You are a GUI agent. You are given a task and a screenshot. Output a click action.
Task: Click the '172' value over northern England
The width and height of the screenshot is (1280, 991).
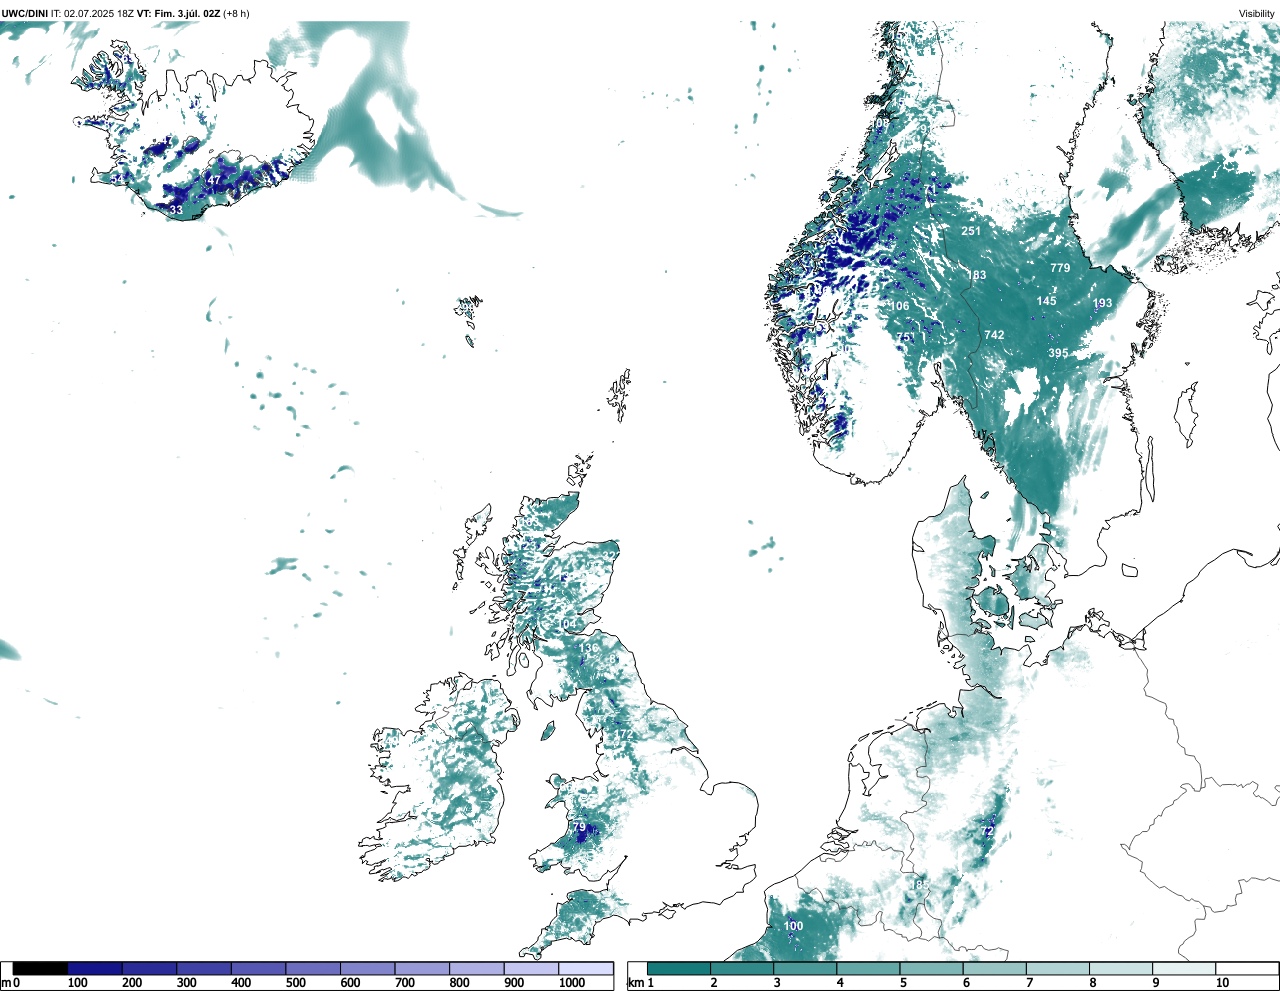[x=624, y=735]
